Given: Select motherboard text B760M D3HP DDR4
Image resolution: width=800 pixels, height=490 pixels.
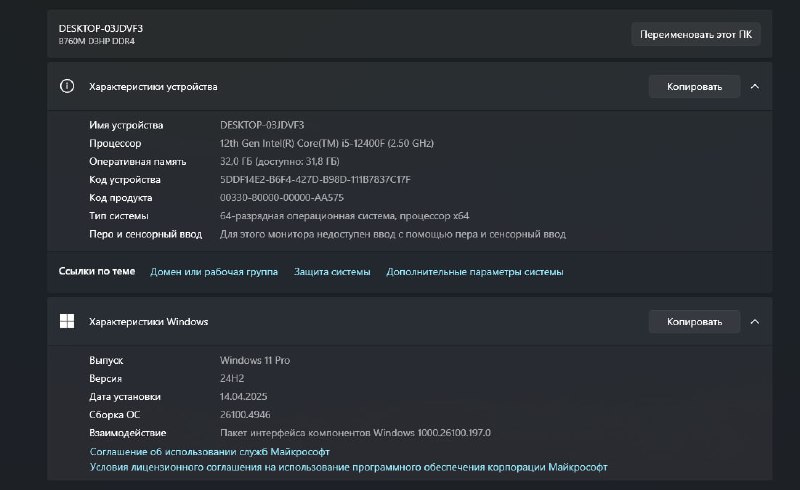Looking at the screenshot, I should pos(96,41).
